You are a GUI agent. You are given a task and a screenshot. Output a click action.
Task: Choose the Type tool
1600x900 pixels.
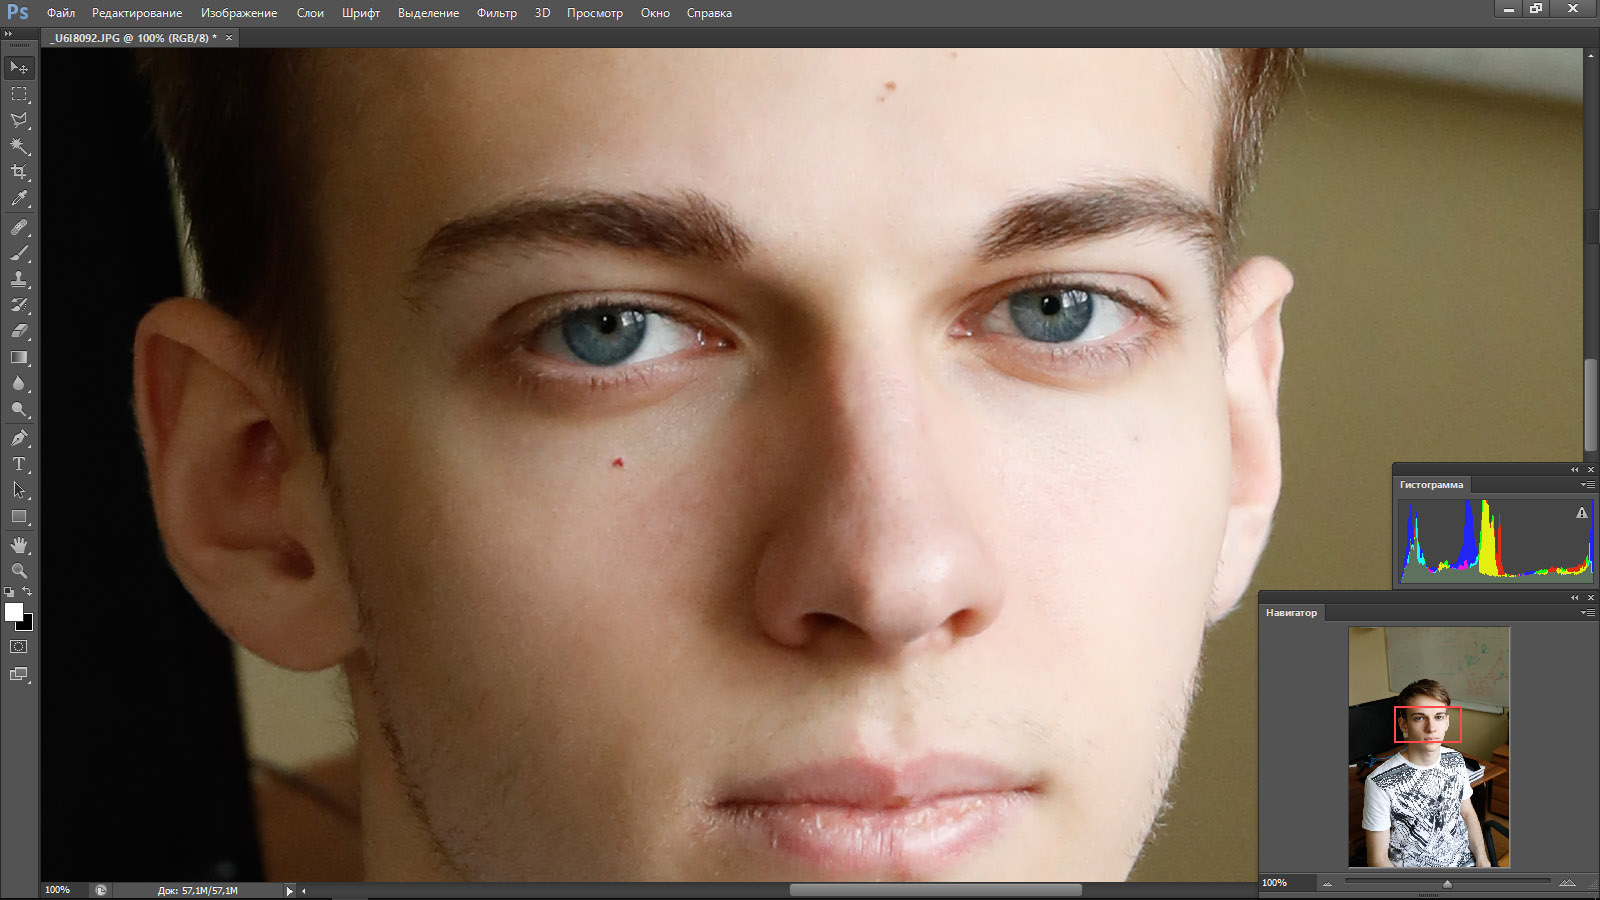[x=19, y=464]
